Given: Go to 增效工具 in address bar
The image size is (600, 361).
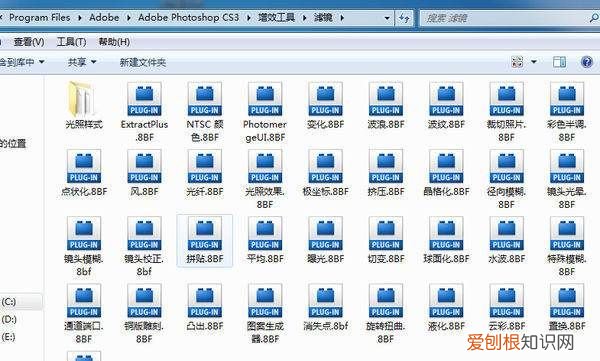Looking at the screenshot, I should (x=276, y=18).
